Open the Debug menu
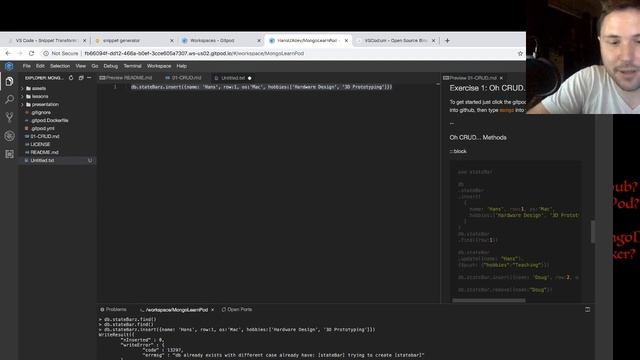Viewport: 640px width, 360px height. point(110,66)
